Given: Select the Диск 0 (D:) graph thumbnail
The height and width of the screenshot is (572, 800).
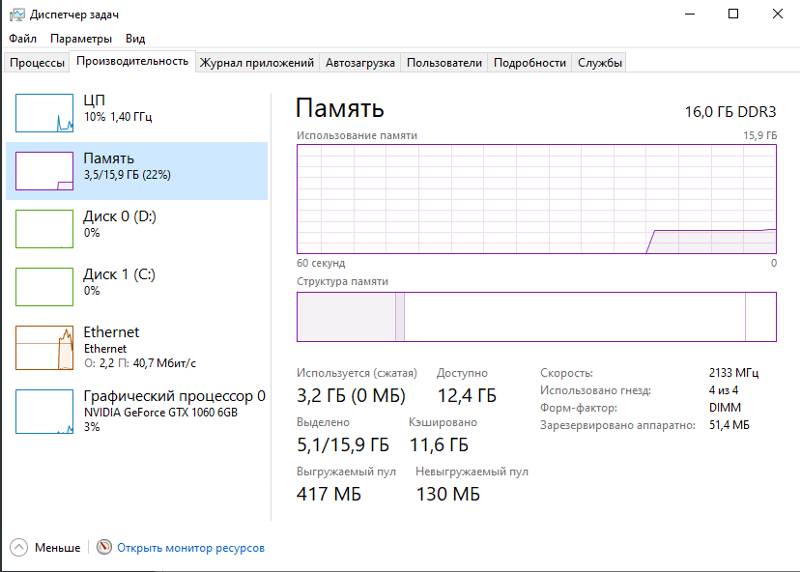Looking at the screenshot, I should click(44, 229).
